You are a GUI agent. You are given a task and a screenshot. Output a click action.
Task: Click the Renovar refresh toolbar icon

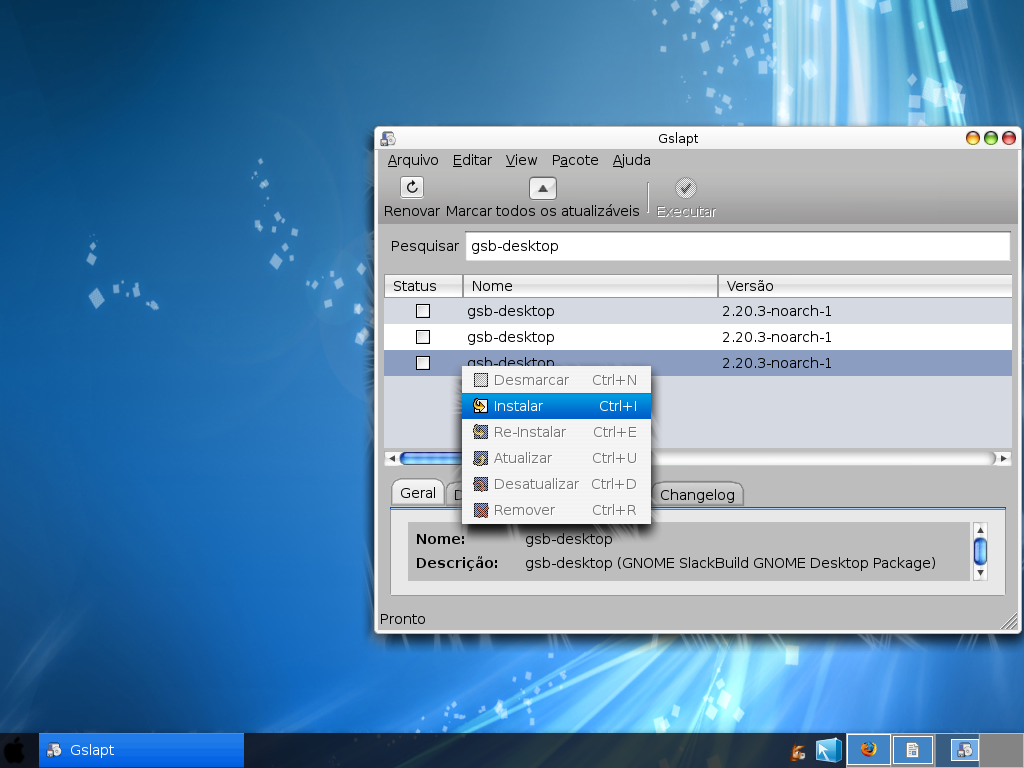tap(411, 187)
